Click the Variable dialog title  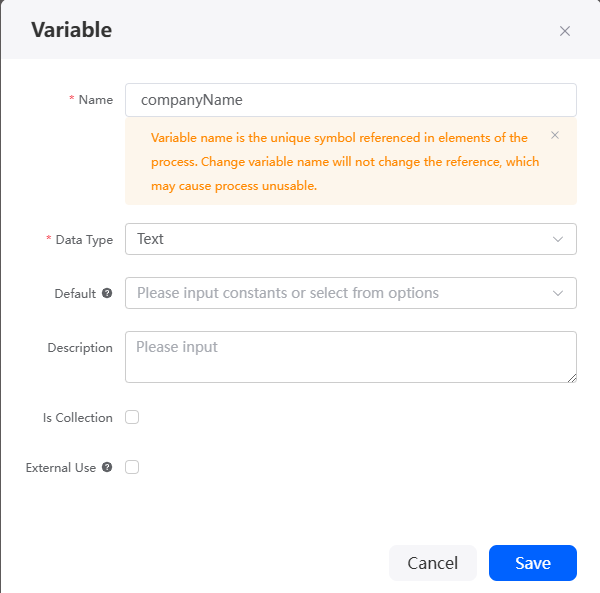click(x=72, y=30)
